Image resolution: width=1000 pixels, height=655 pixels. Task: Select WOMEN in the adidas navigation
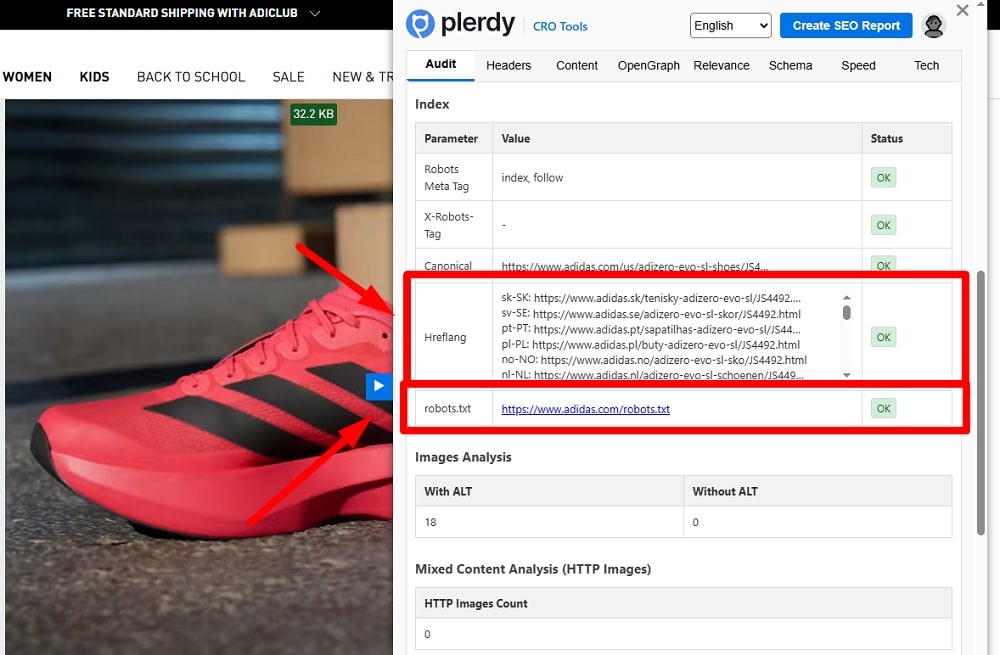28,77
